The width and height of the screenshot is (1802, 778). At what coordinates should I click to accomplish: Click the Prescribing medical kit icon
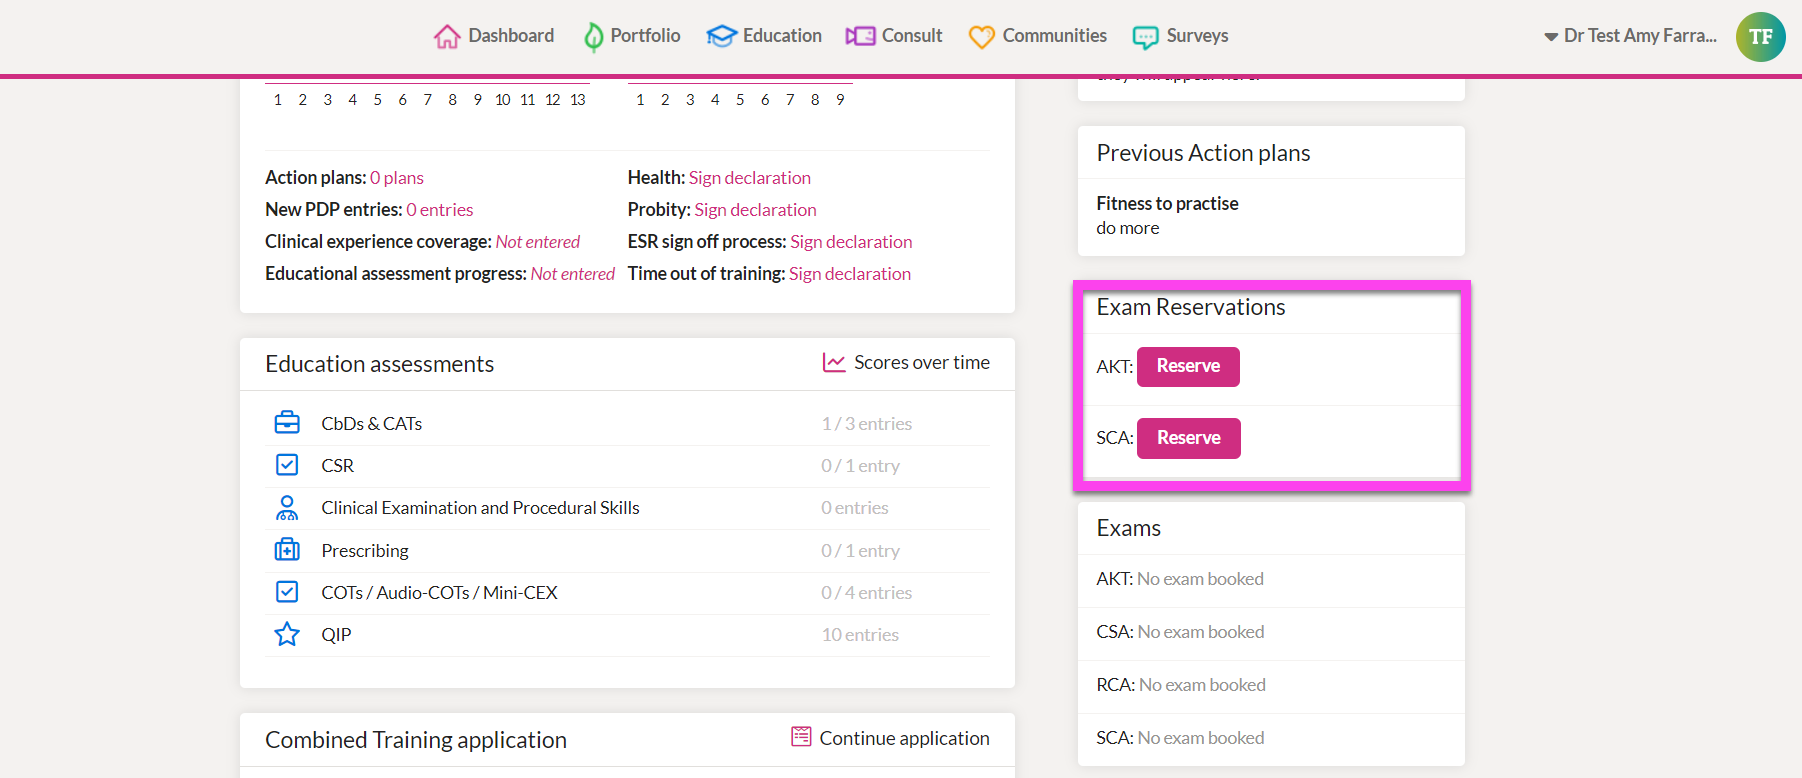coord(287,550)
